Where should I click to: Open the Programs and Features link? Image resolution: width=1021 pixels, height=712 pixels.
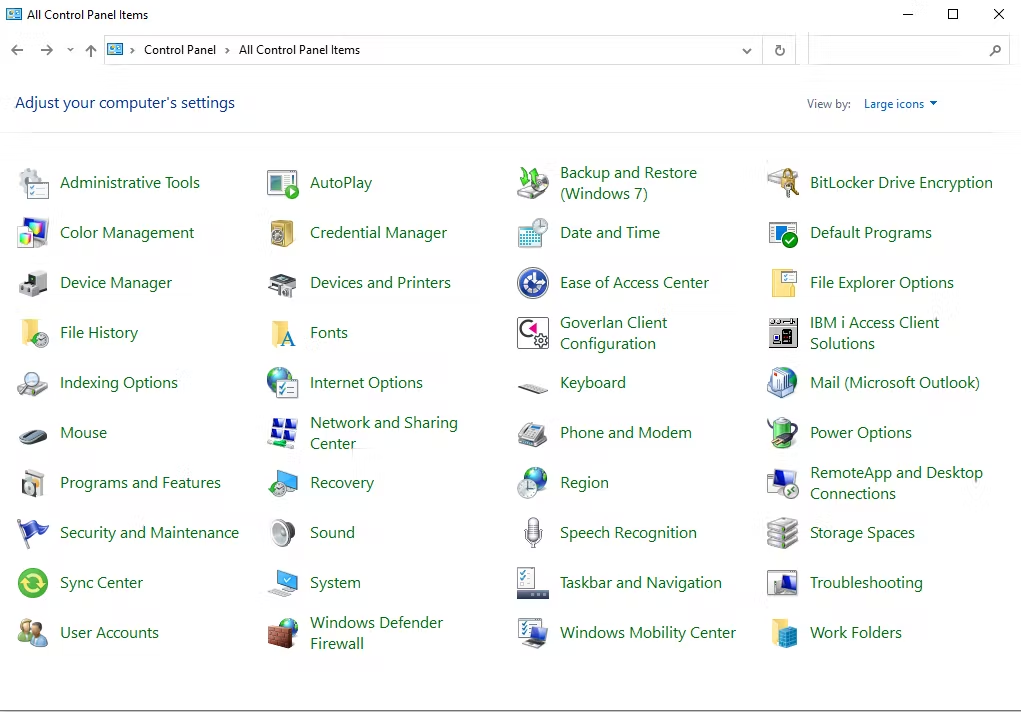point(140,483)
